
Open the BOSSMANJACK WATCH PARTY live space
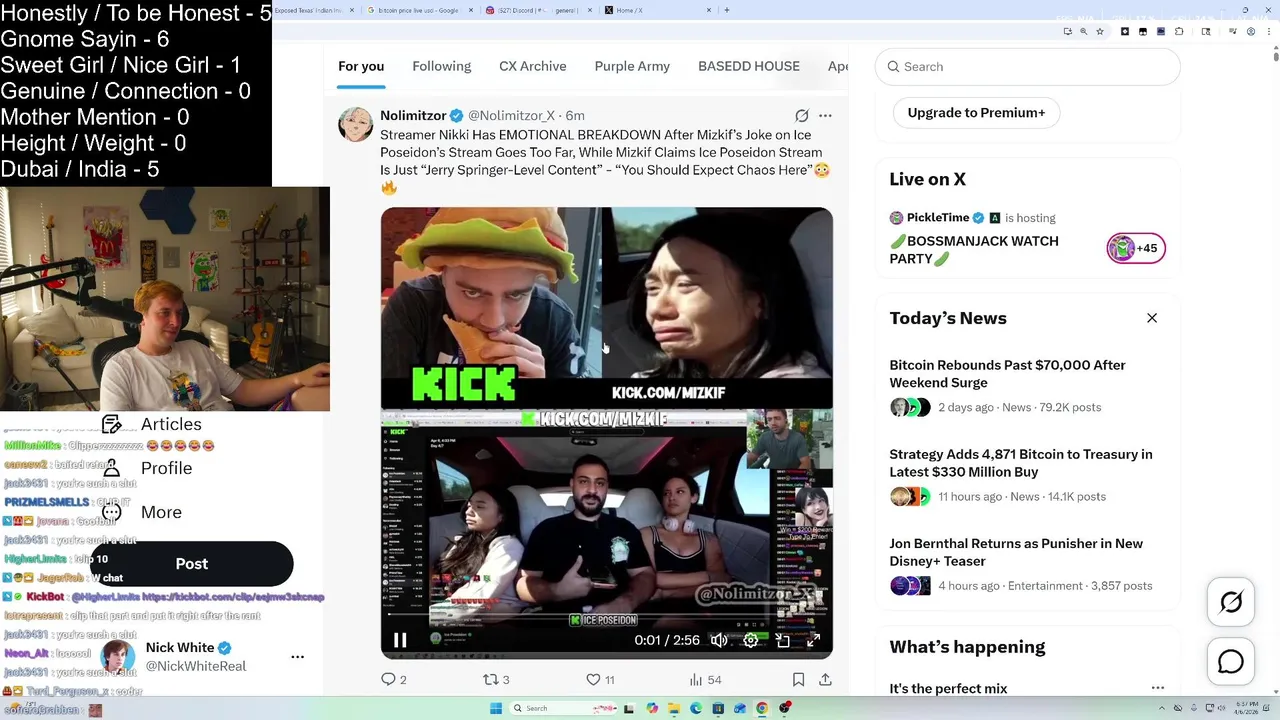[x=974, y=249]
